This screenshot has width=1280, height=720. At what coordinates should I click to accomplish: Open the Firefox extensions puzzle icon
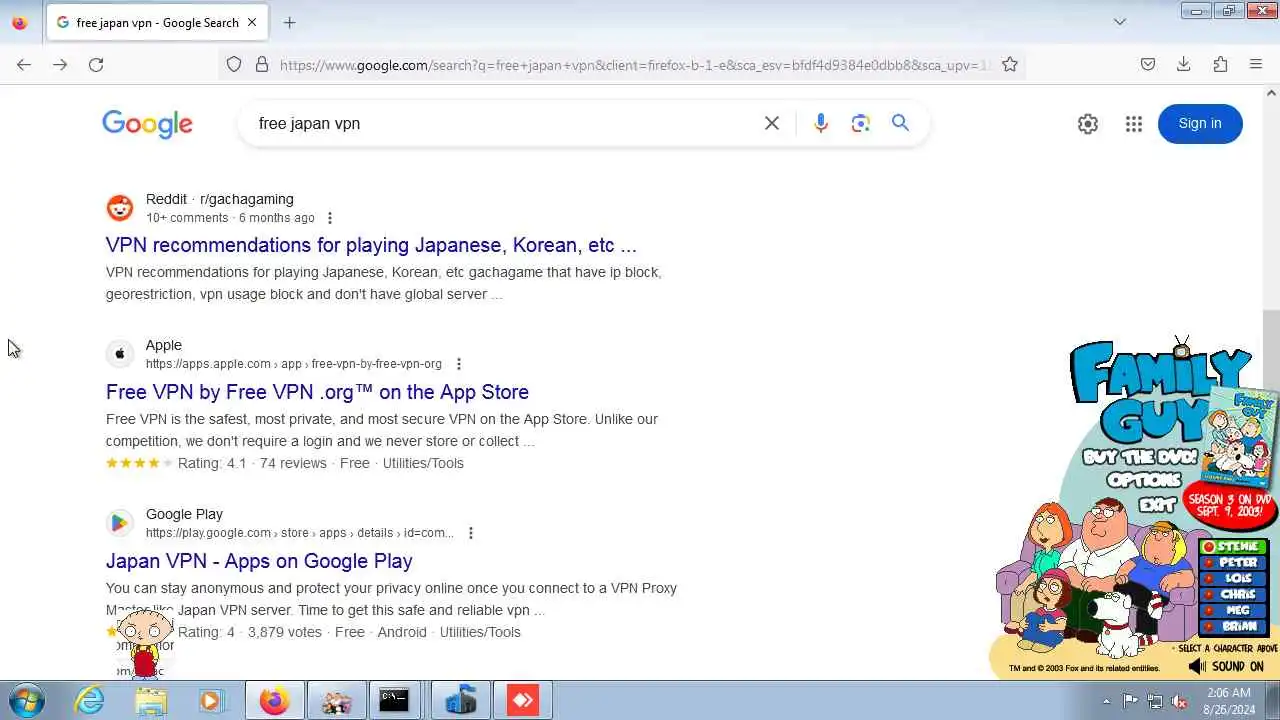coord(1220,64)
